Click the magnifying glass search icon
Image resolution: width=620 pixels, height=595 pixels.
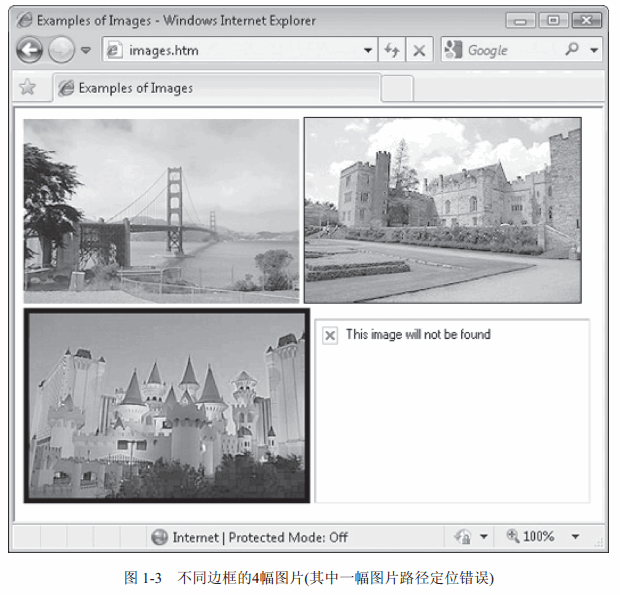[572, 49]
